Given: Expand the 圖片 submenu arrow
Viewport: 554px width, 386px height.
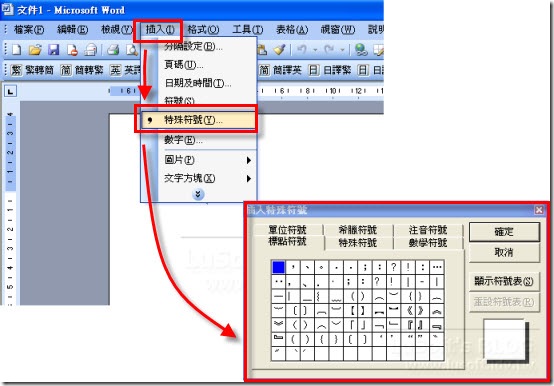Looking at the screenshot, I should (249, 160).
